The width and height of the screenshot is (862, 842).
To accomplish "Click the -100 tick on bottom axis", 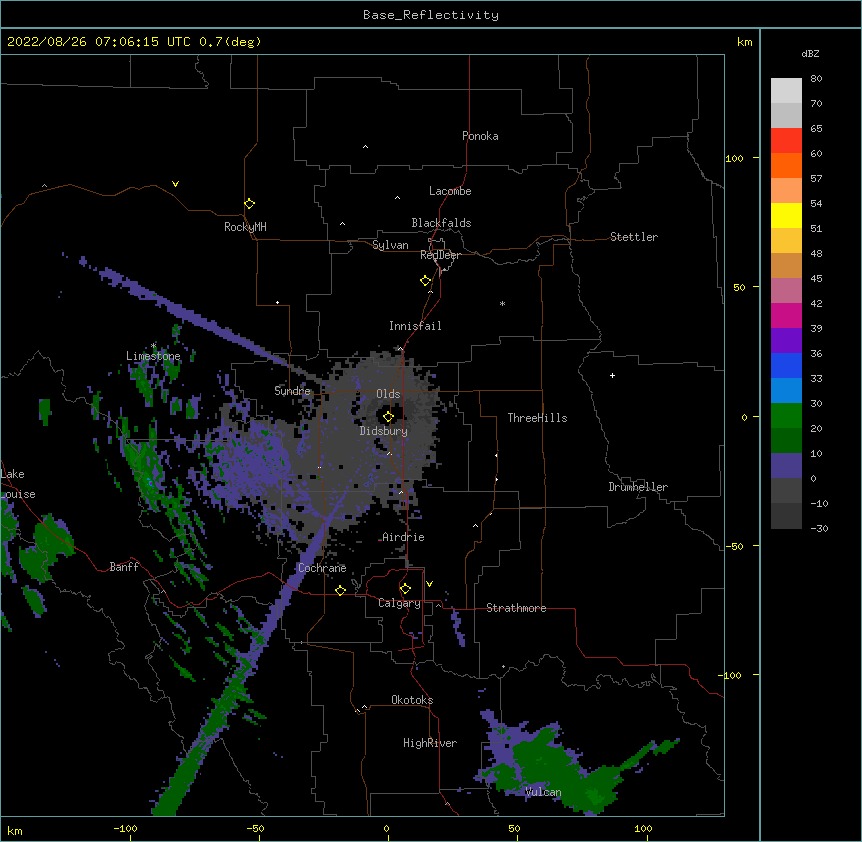I will pos(125,828).
